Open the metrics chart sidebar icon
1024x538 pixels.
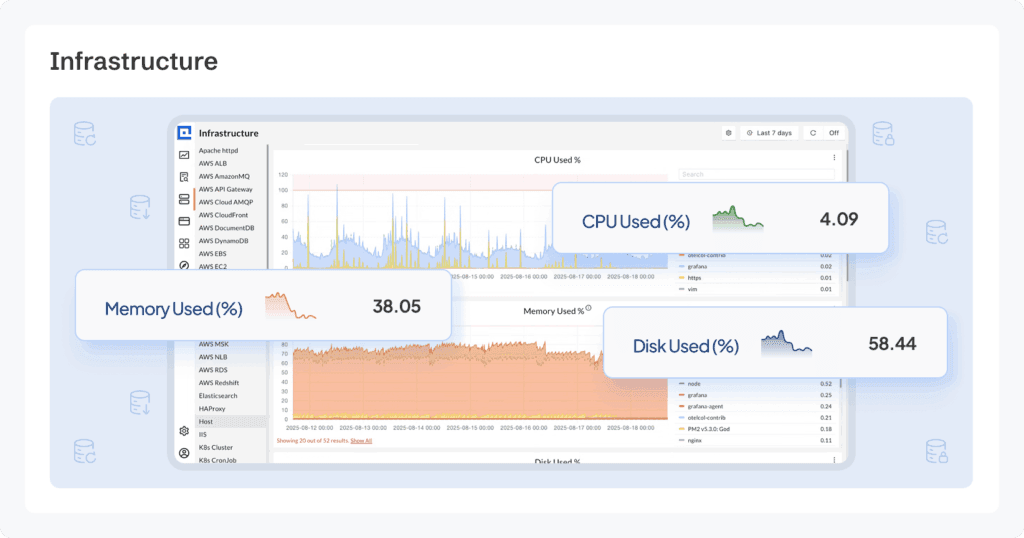coord(184,155)
